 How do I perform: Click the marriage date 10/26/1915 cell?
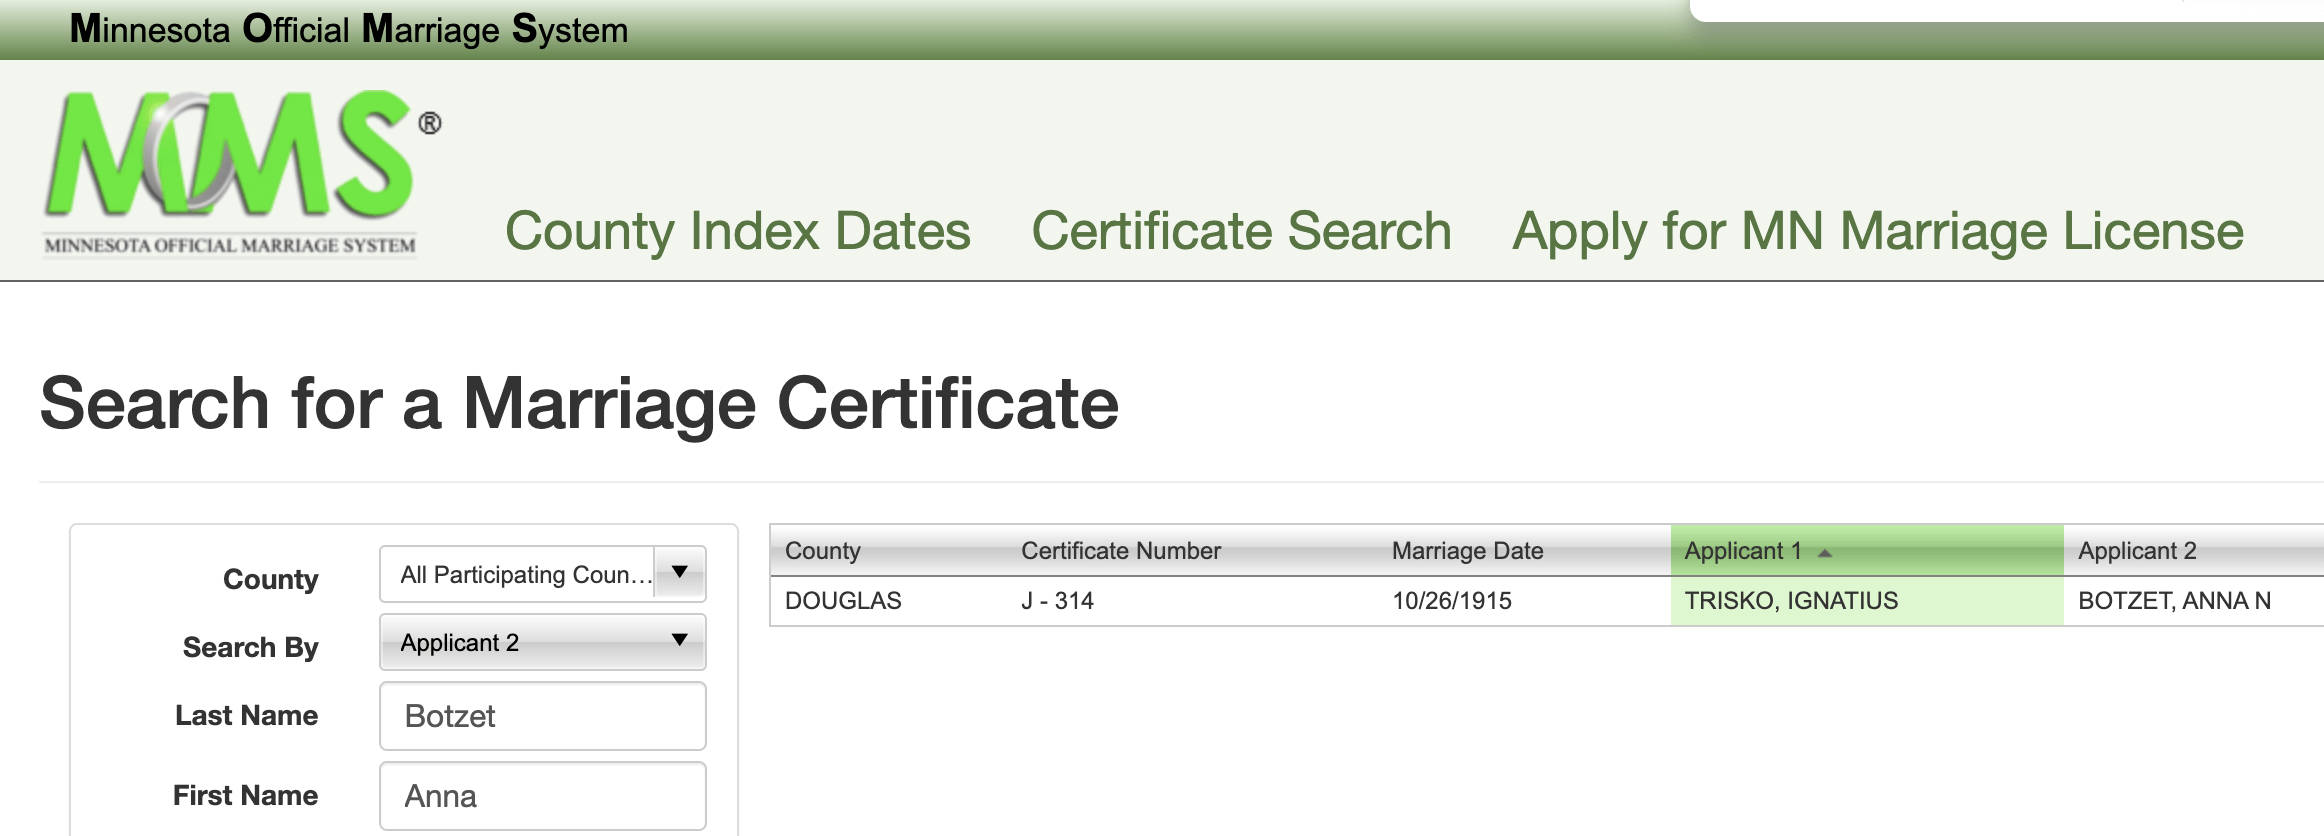pyautogui.click(x=1451, y=601)
